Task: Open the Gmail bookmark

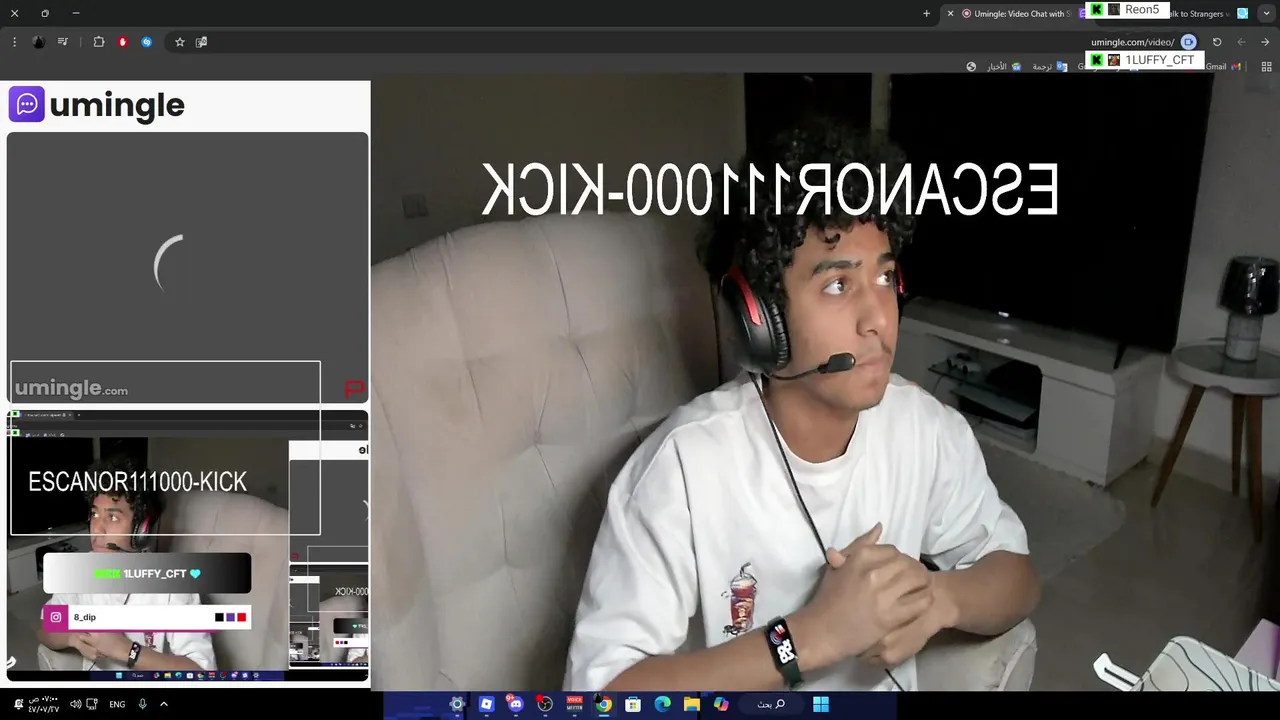Action: point(1222,67)
